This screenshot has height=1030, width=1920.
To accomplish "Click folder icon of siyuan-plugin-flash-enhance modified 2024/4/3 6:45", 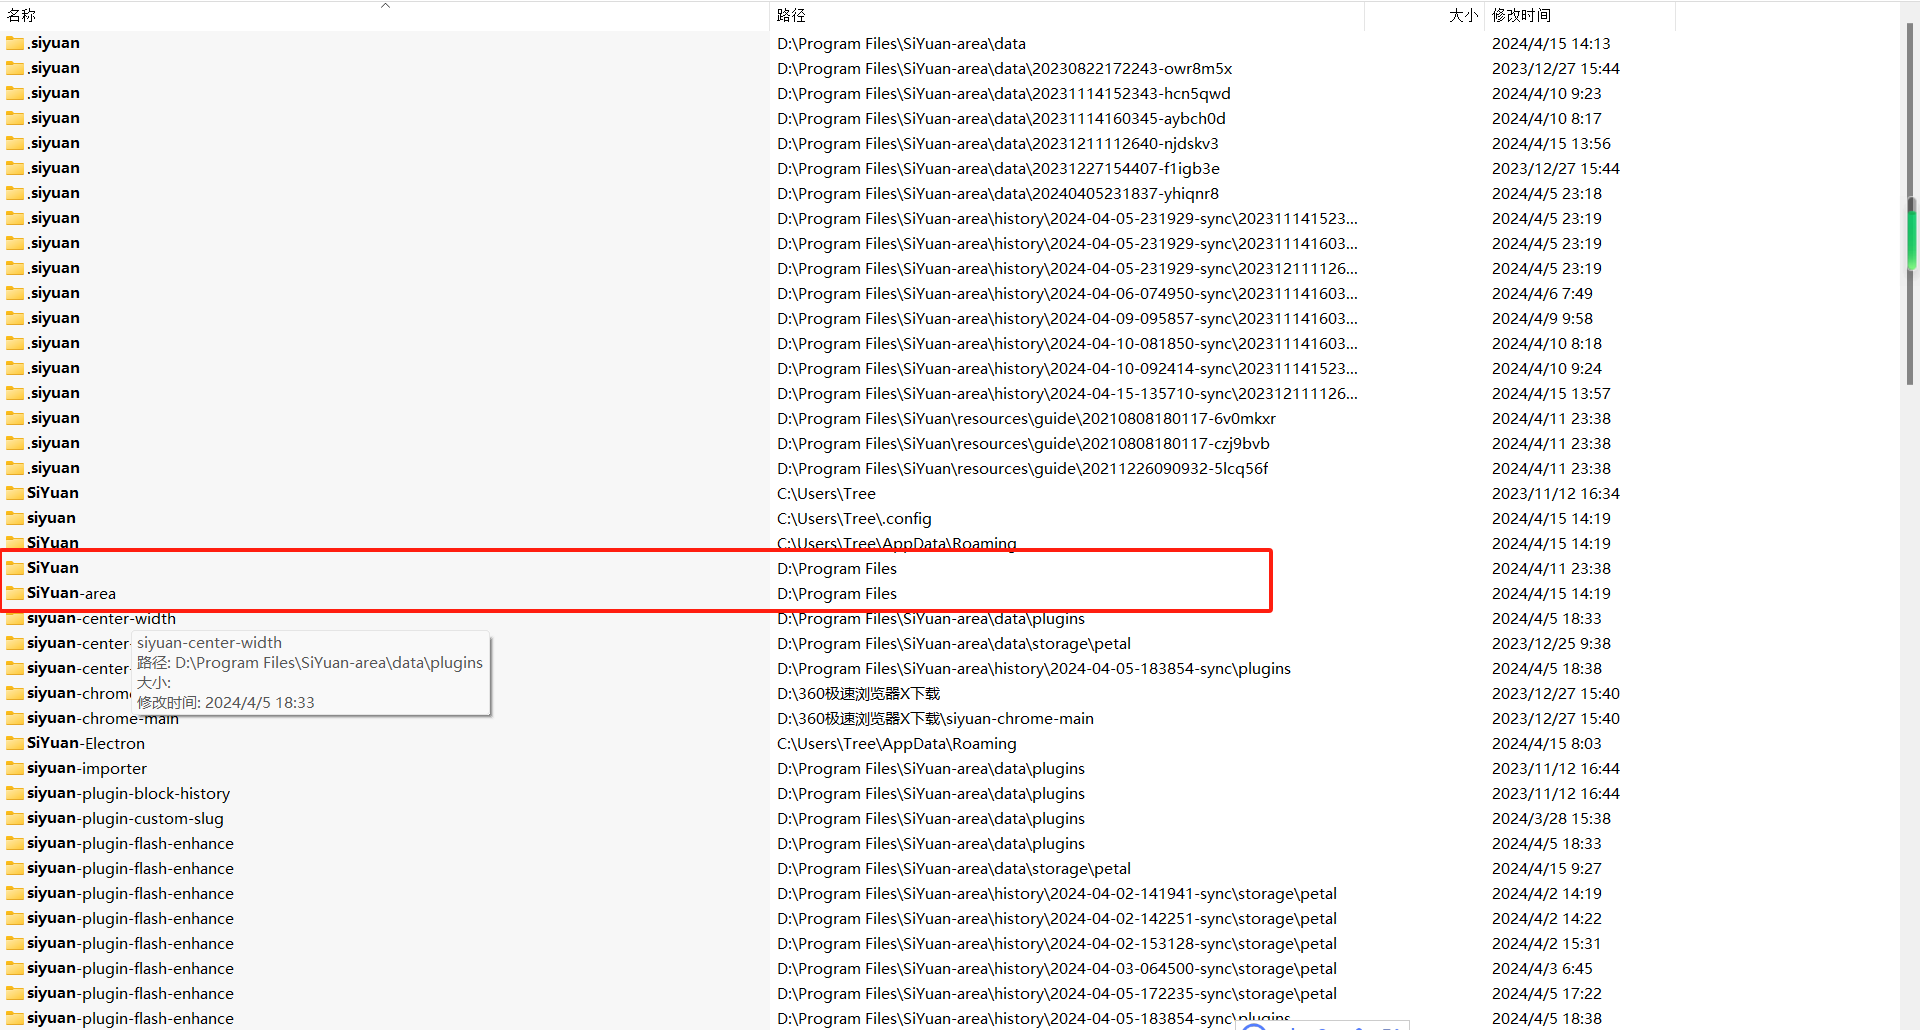I will (x=15, y=969).
